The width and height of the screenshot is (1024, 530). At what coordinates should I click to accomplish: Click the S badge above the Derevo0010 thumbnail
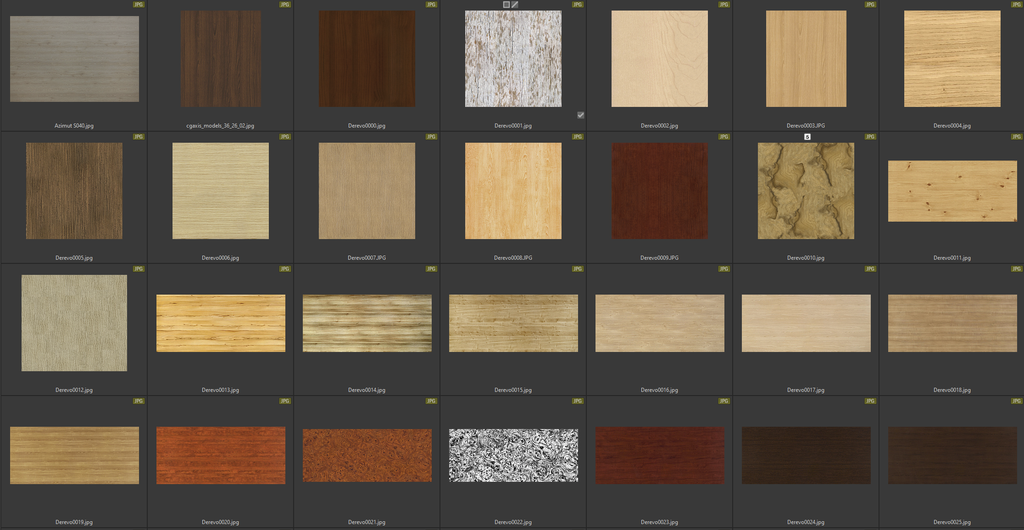click(807, 136)
